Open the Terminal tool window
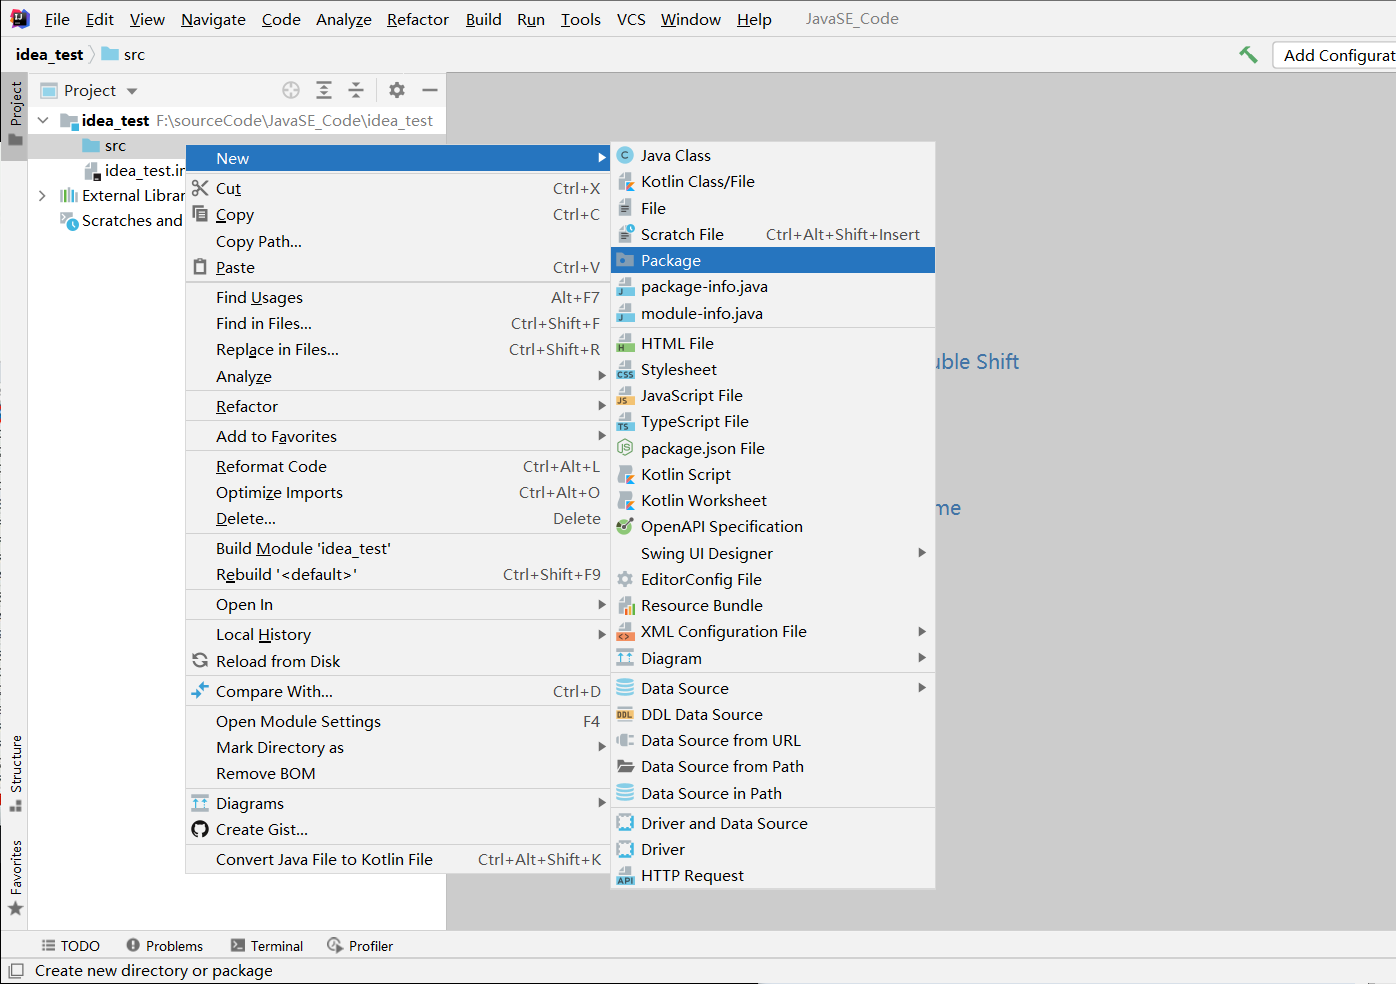This screenshot has width=1396, height=984. tap(267, 946)
